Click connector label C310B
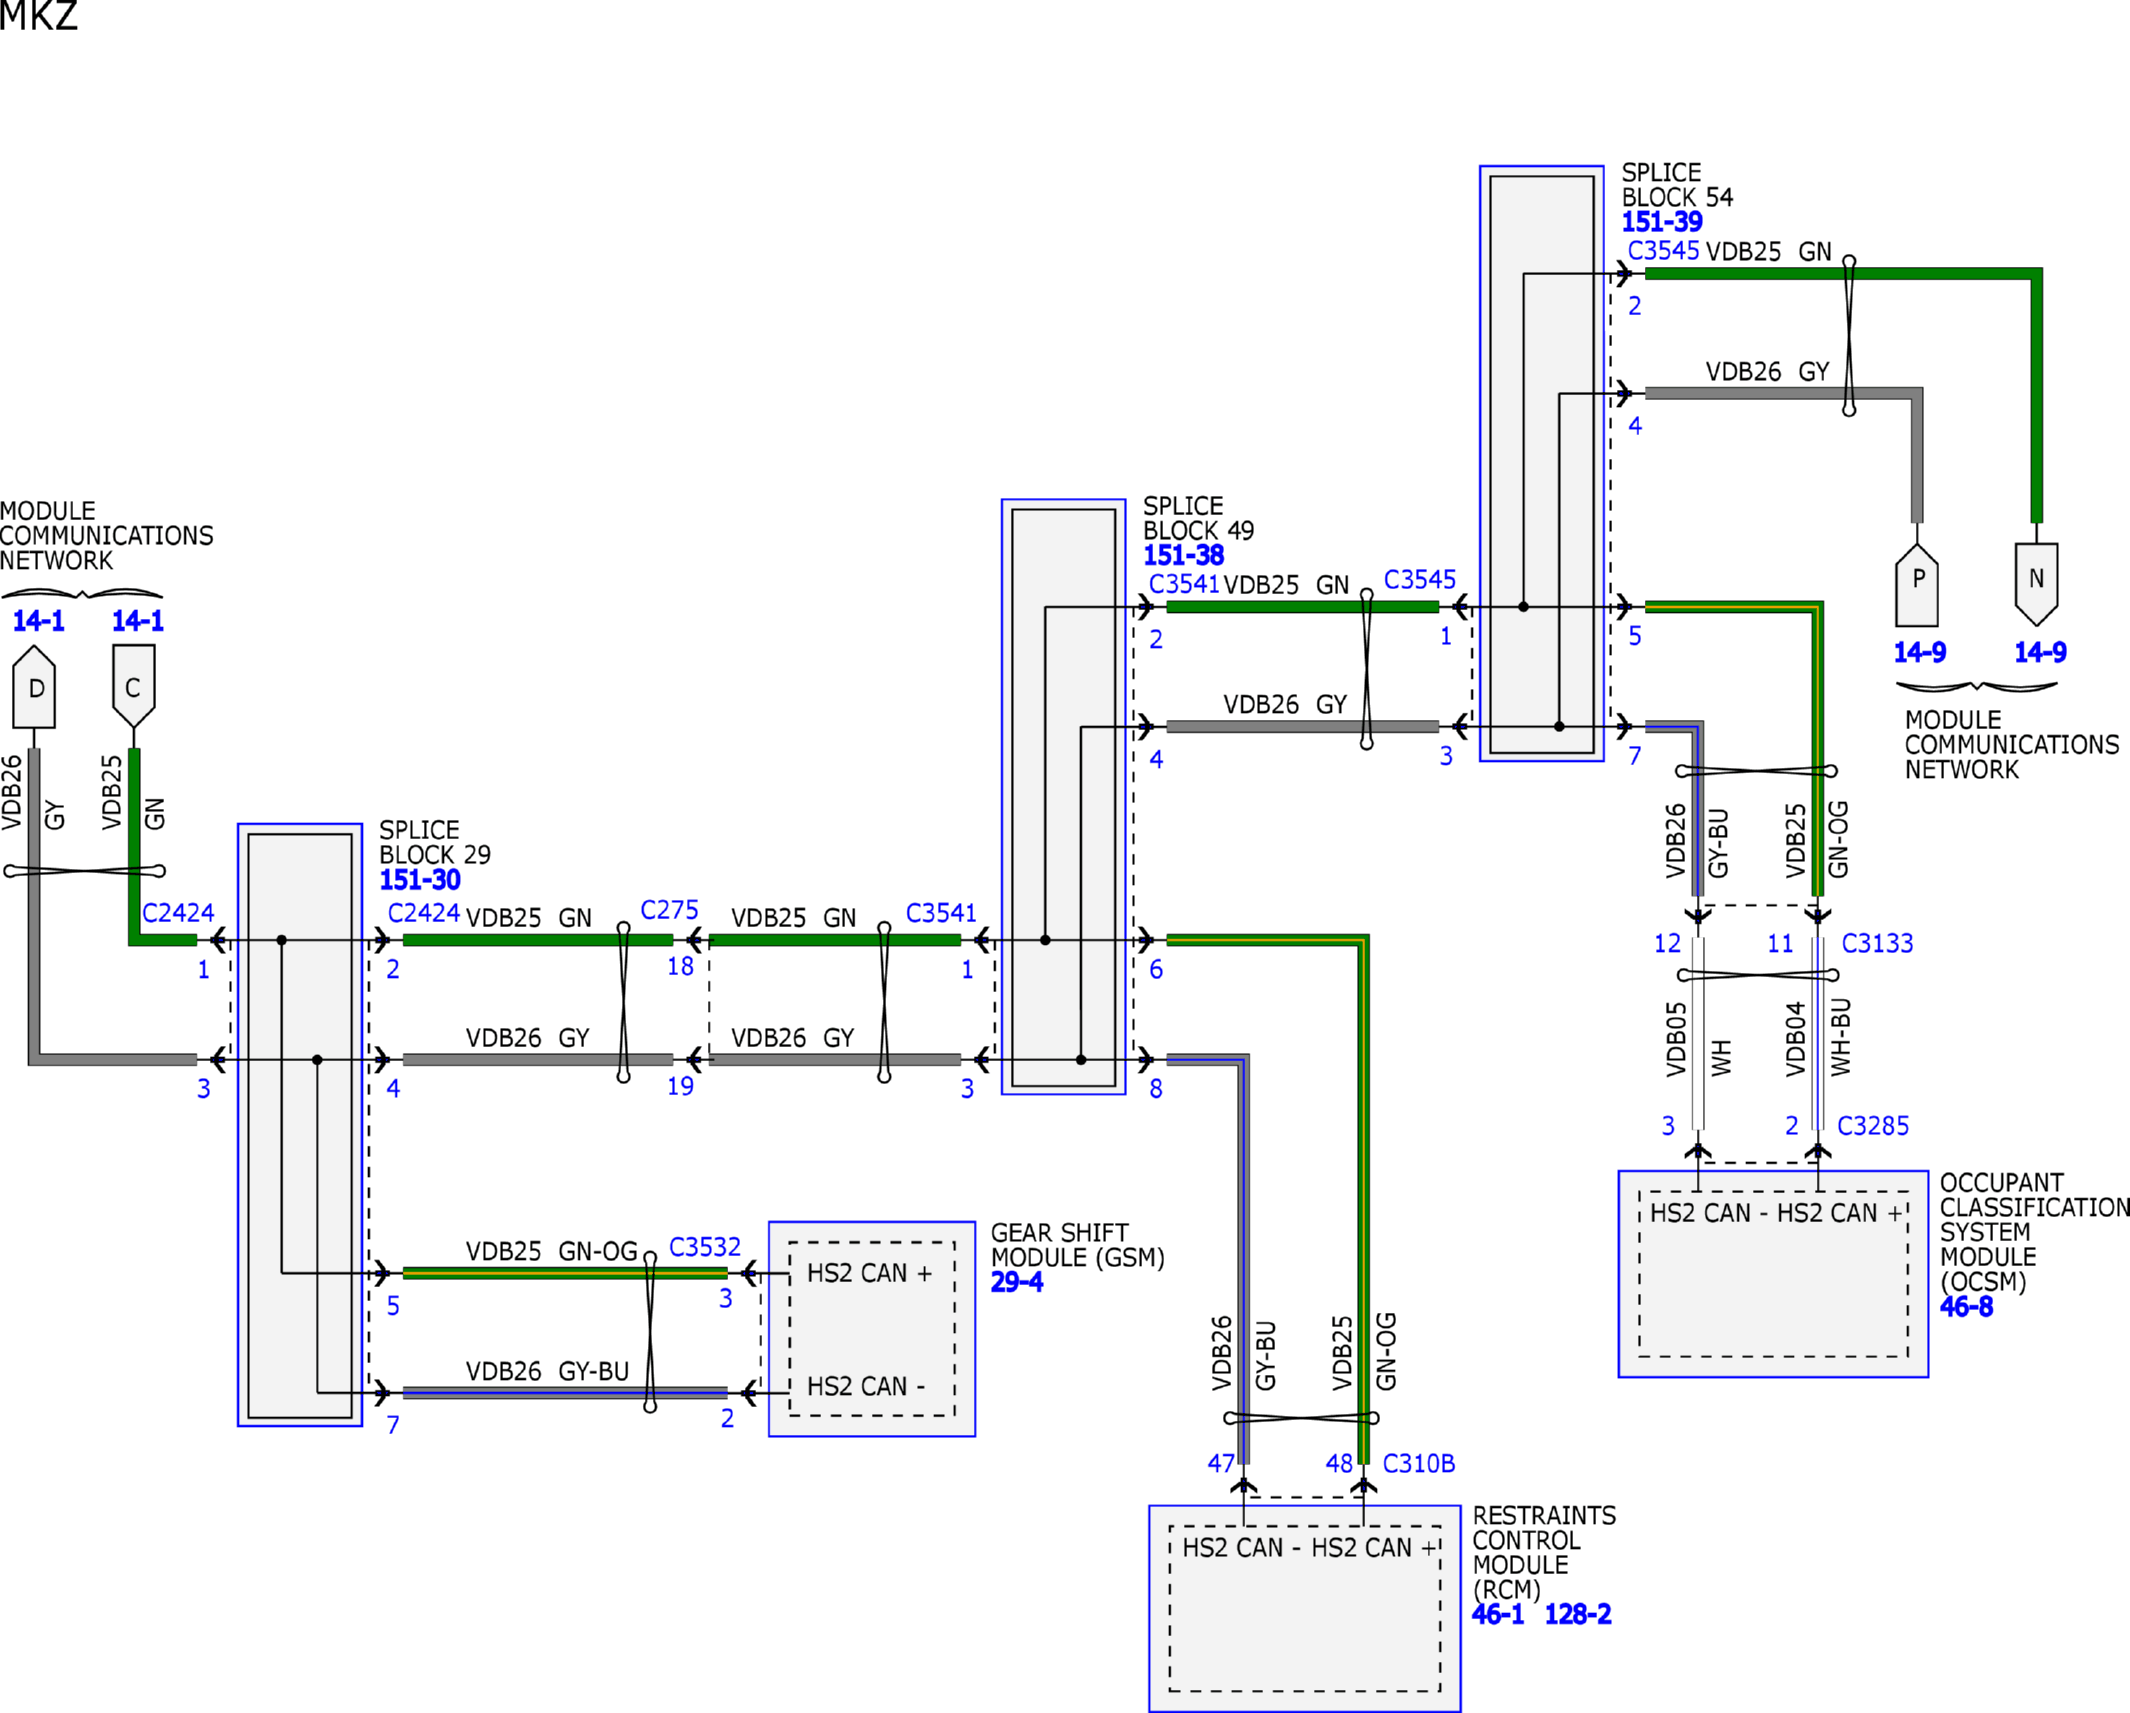Viewport: 2130px width, 1713px height. pos(1418,1464)
